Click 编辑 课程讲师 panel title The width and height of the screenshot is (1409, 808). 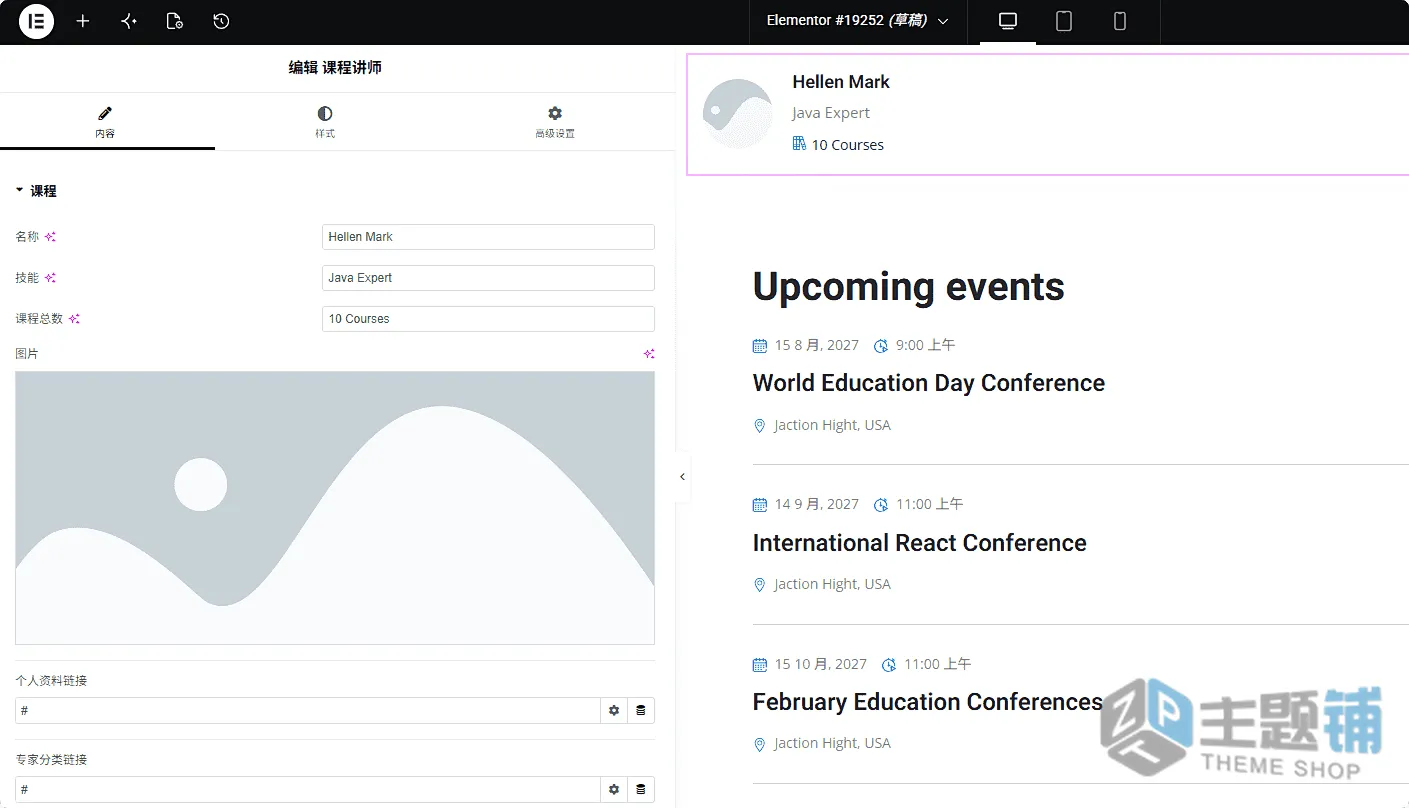click(x=335, y=68)
